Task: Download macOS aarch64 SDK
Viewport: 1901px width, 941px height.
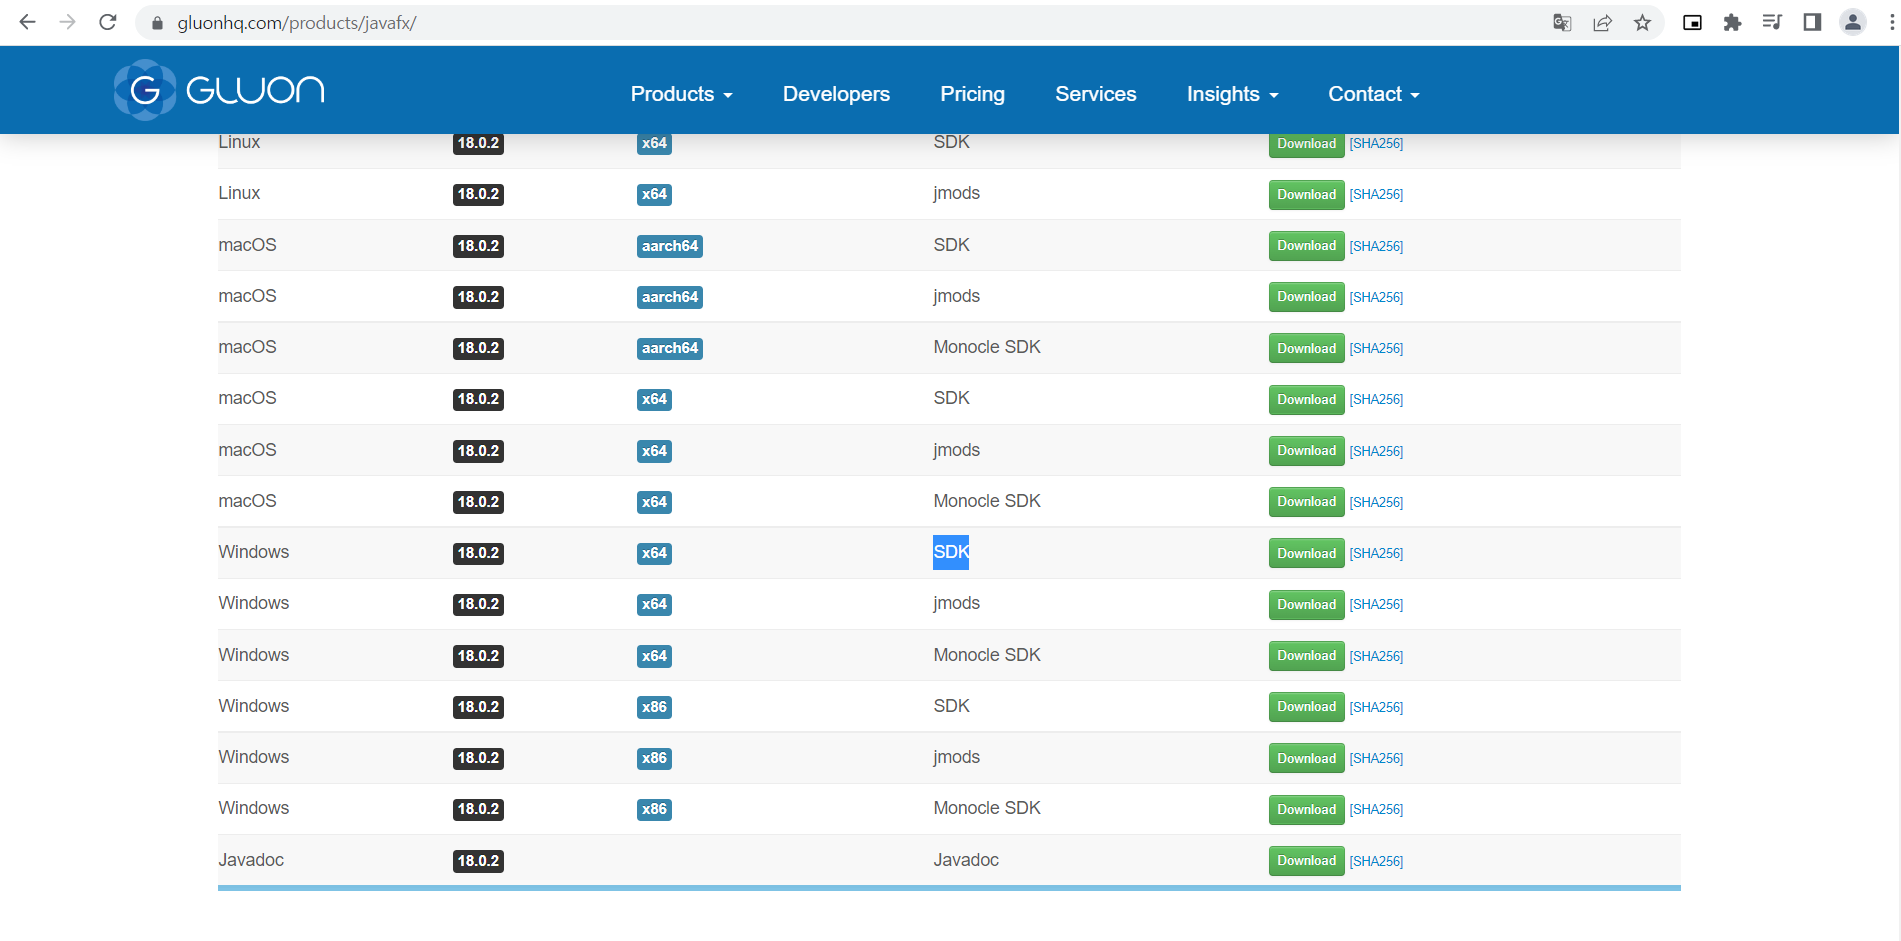Action: pyautogui.click(x=1306, y=246)
